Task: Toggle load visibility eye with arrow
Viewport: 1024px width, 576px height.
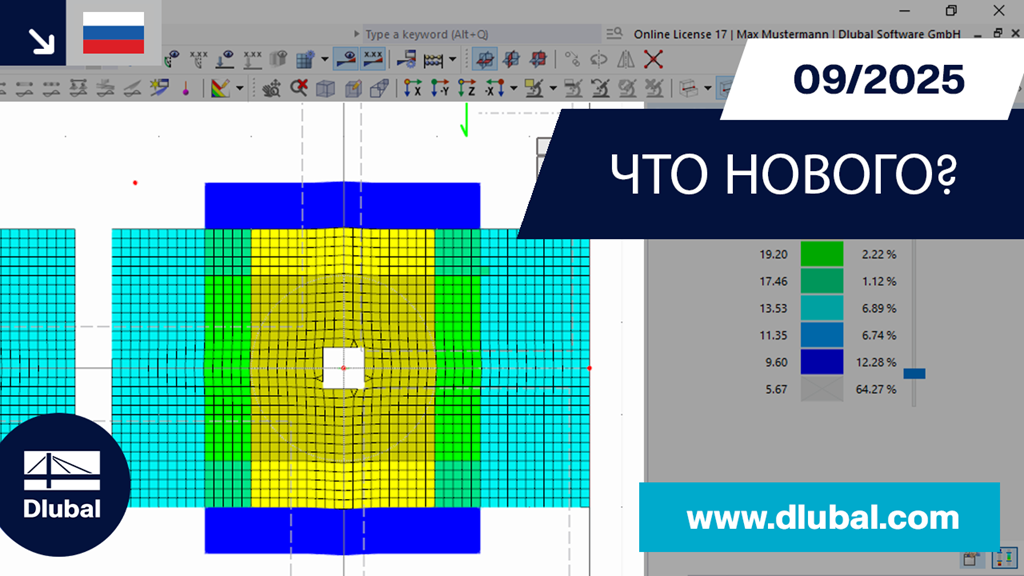Action: coord(225,59)
